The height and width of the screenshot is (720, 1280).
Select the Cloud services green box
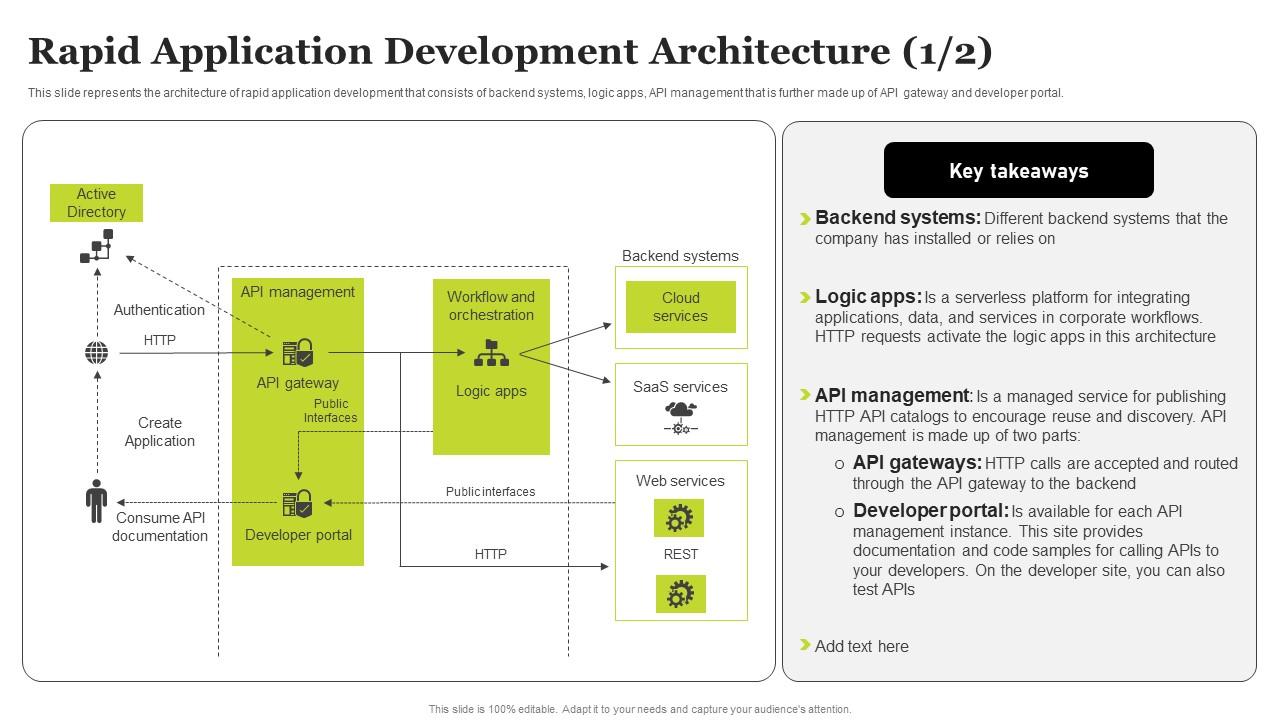point(681,307)
